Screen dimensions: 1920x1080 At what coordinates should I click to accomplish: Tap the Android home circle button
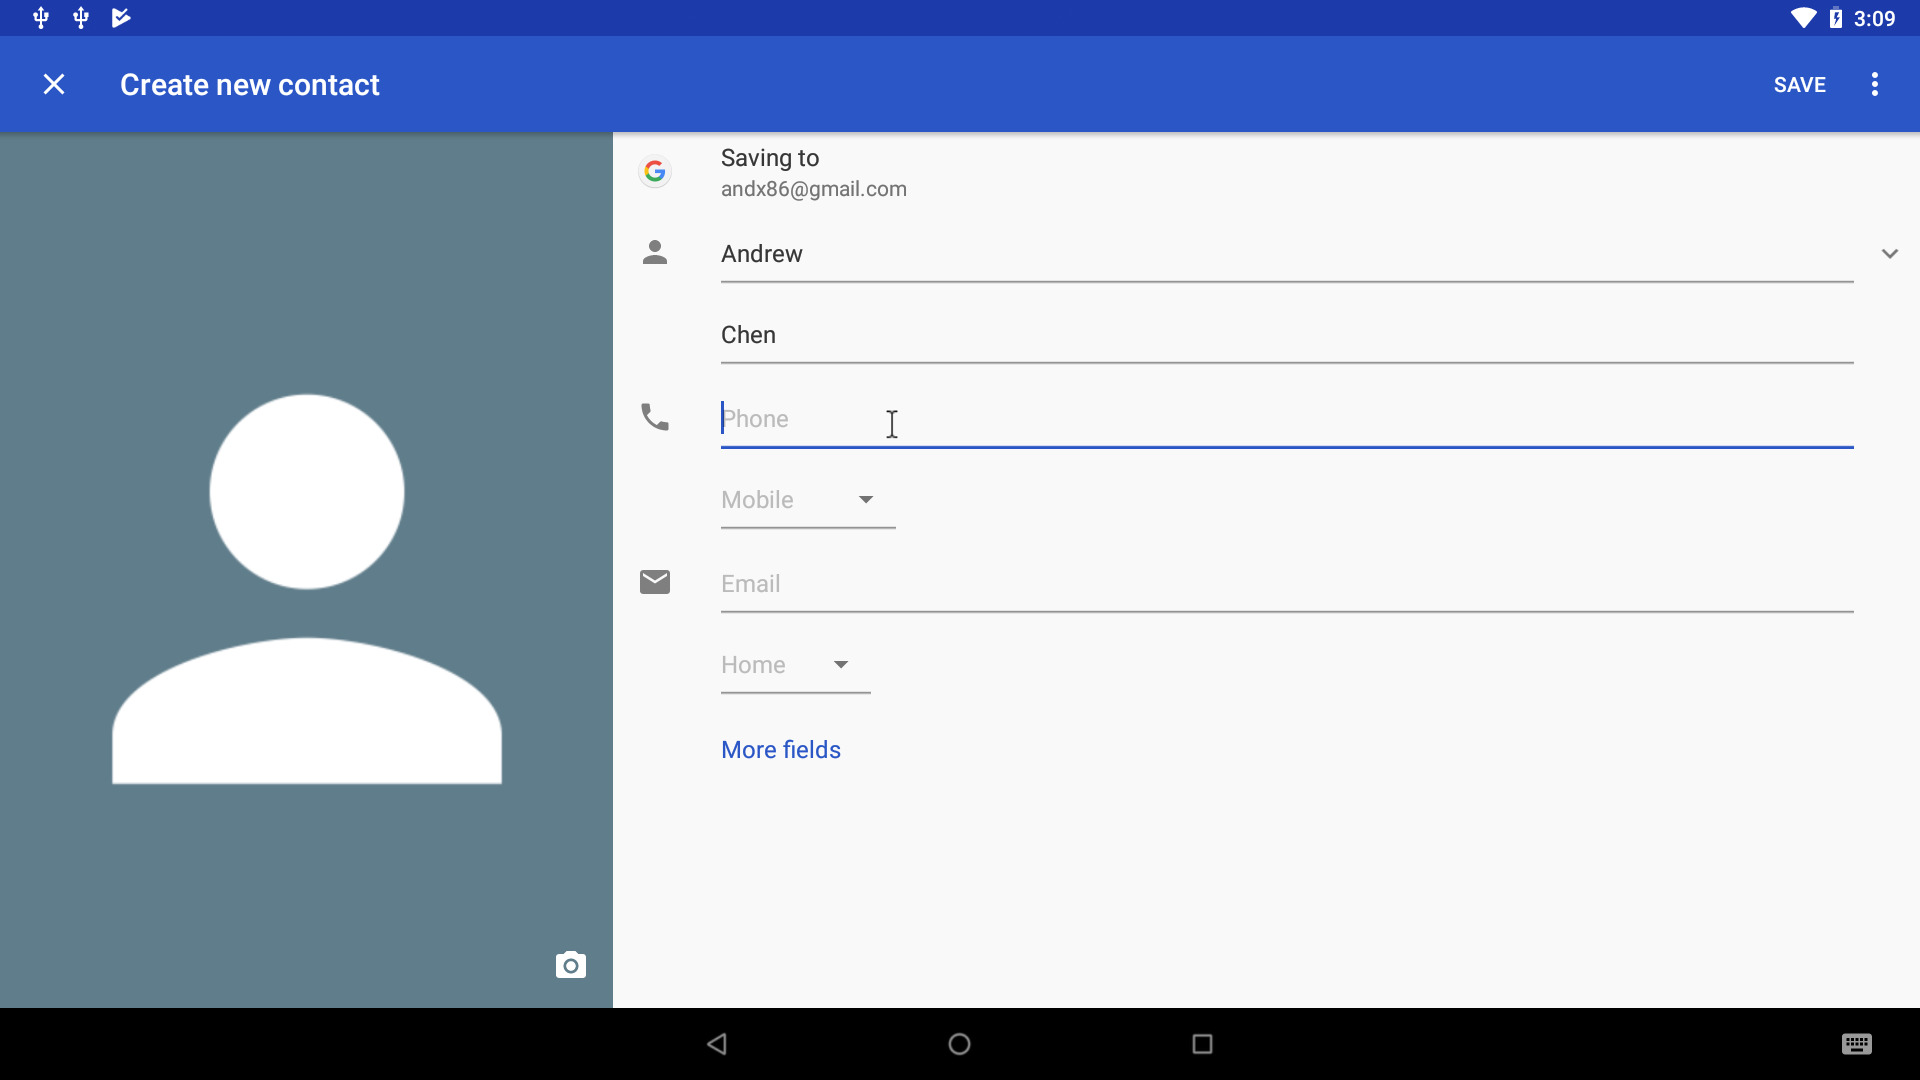tap(960, 1044)
